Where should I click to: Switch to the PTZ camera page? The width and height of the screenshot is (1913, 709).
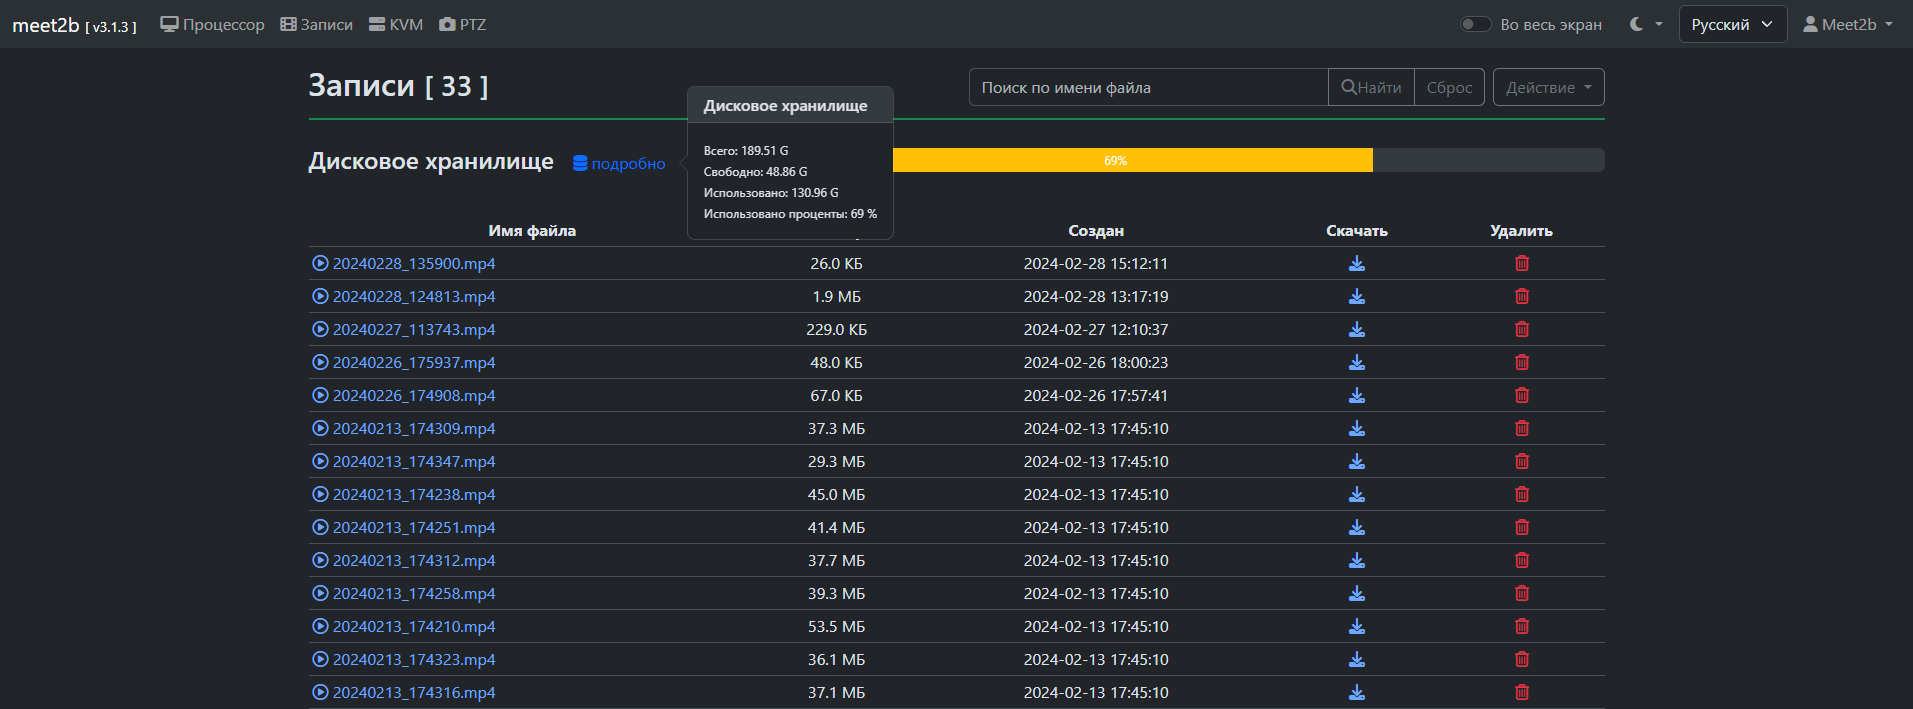pos(463,24)
